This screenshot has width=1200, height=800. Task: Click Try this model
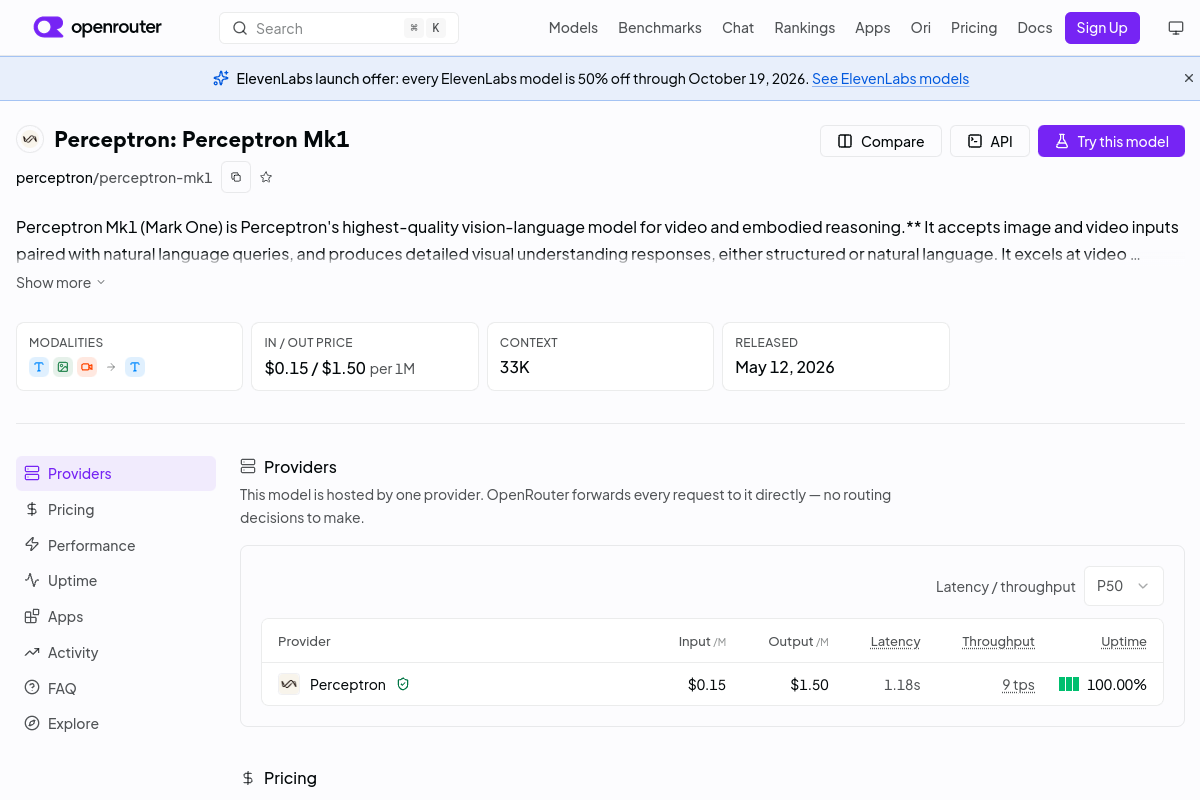click(x=1111, y=141)
